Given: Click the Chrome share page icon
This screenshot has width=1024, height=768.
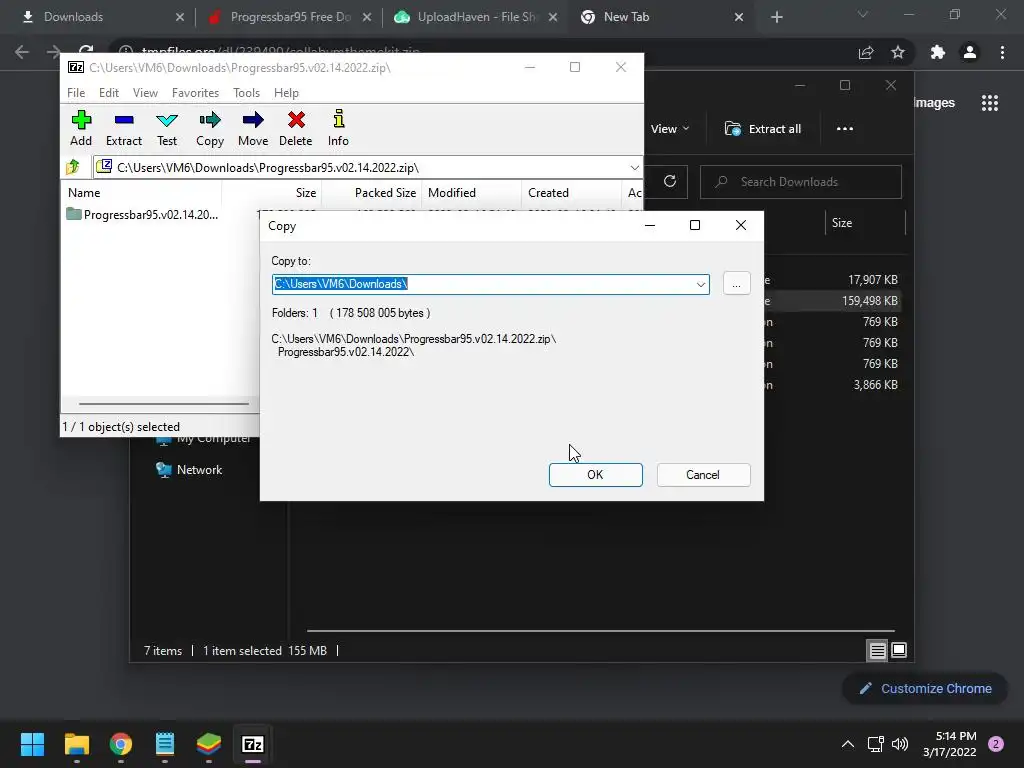Looking at the screenshot, I should 866,52.
